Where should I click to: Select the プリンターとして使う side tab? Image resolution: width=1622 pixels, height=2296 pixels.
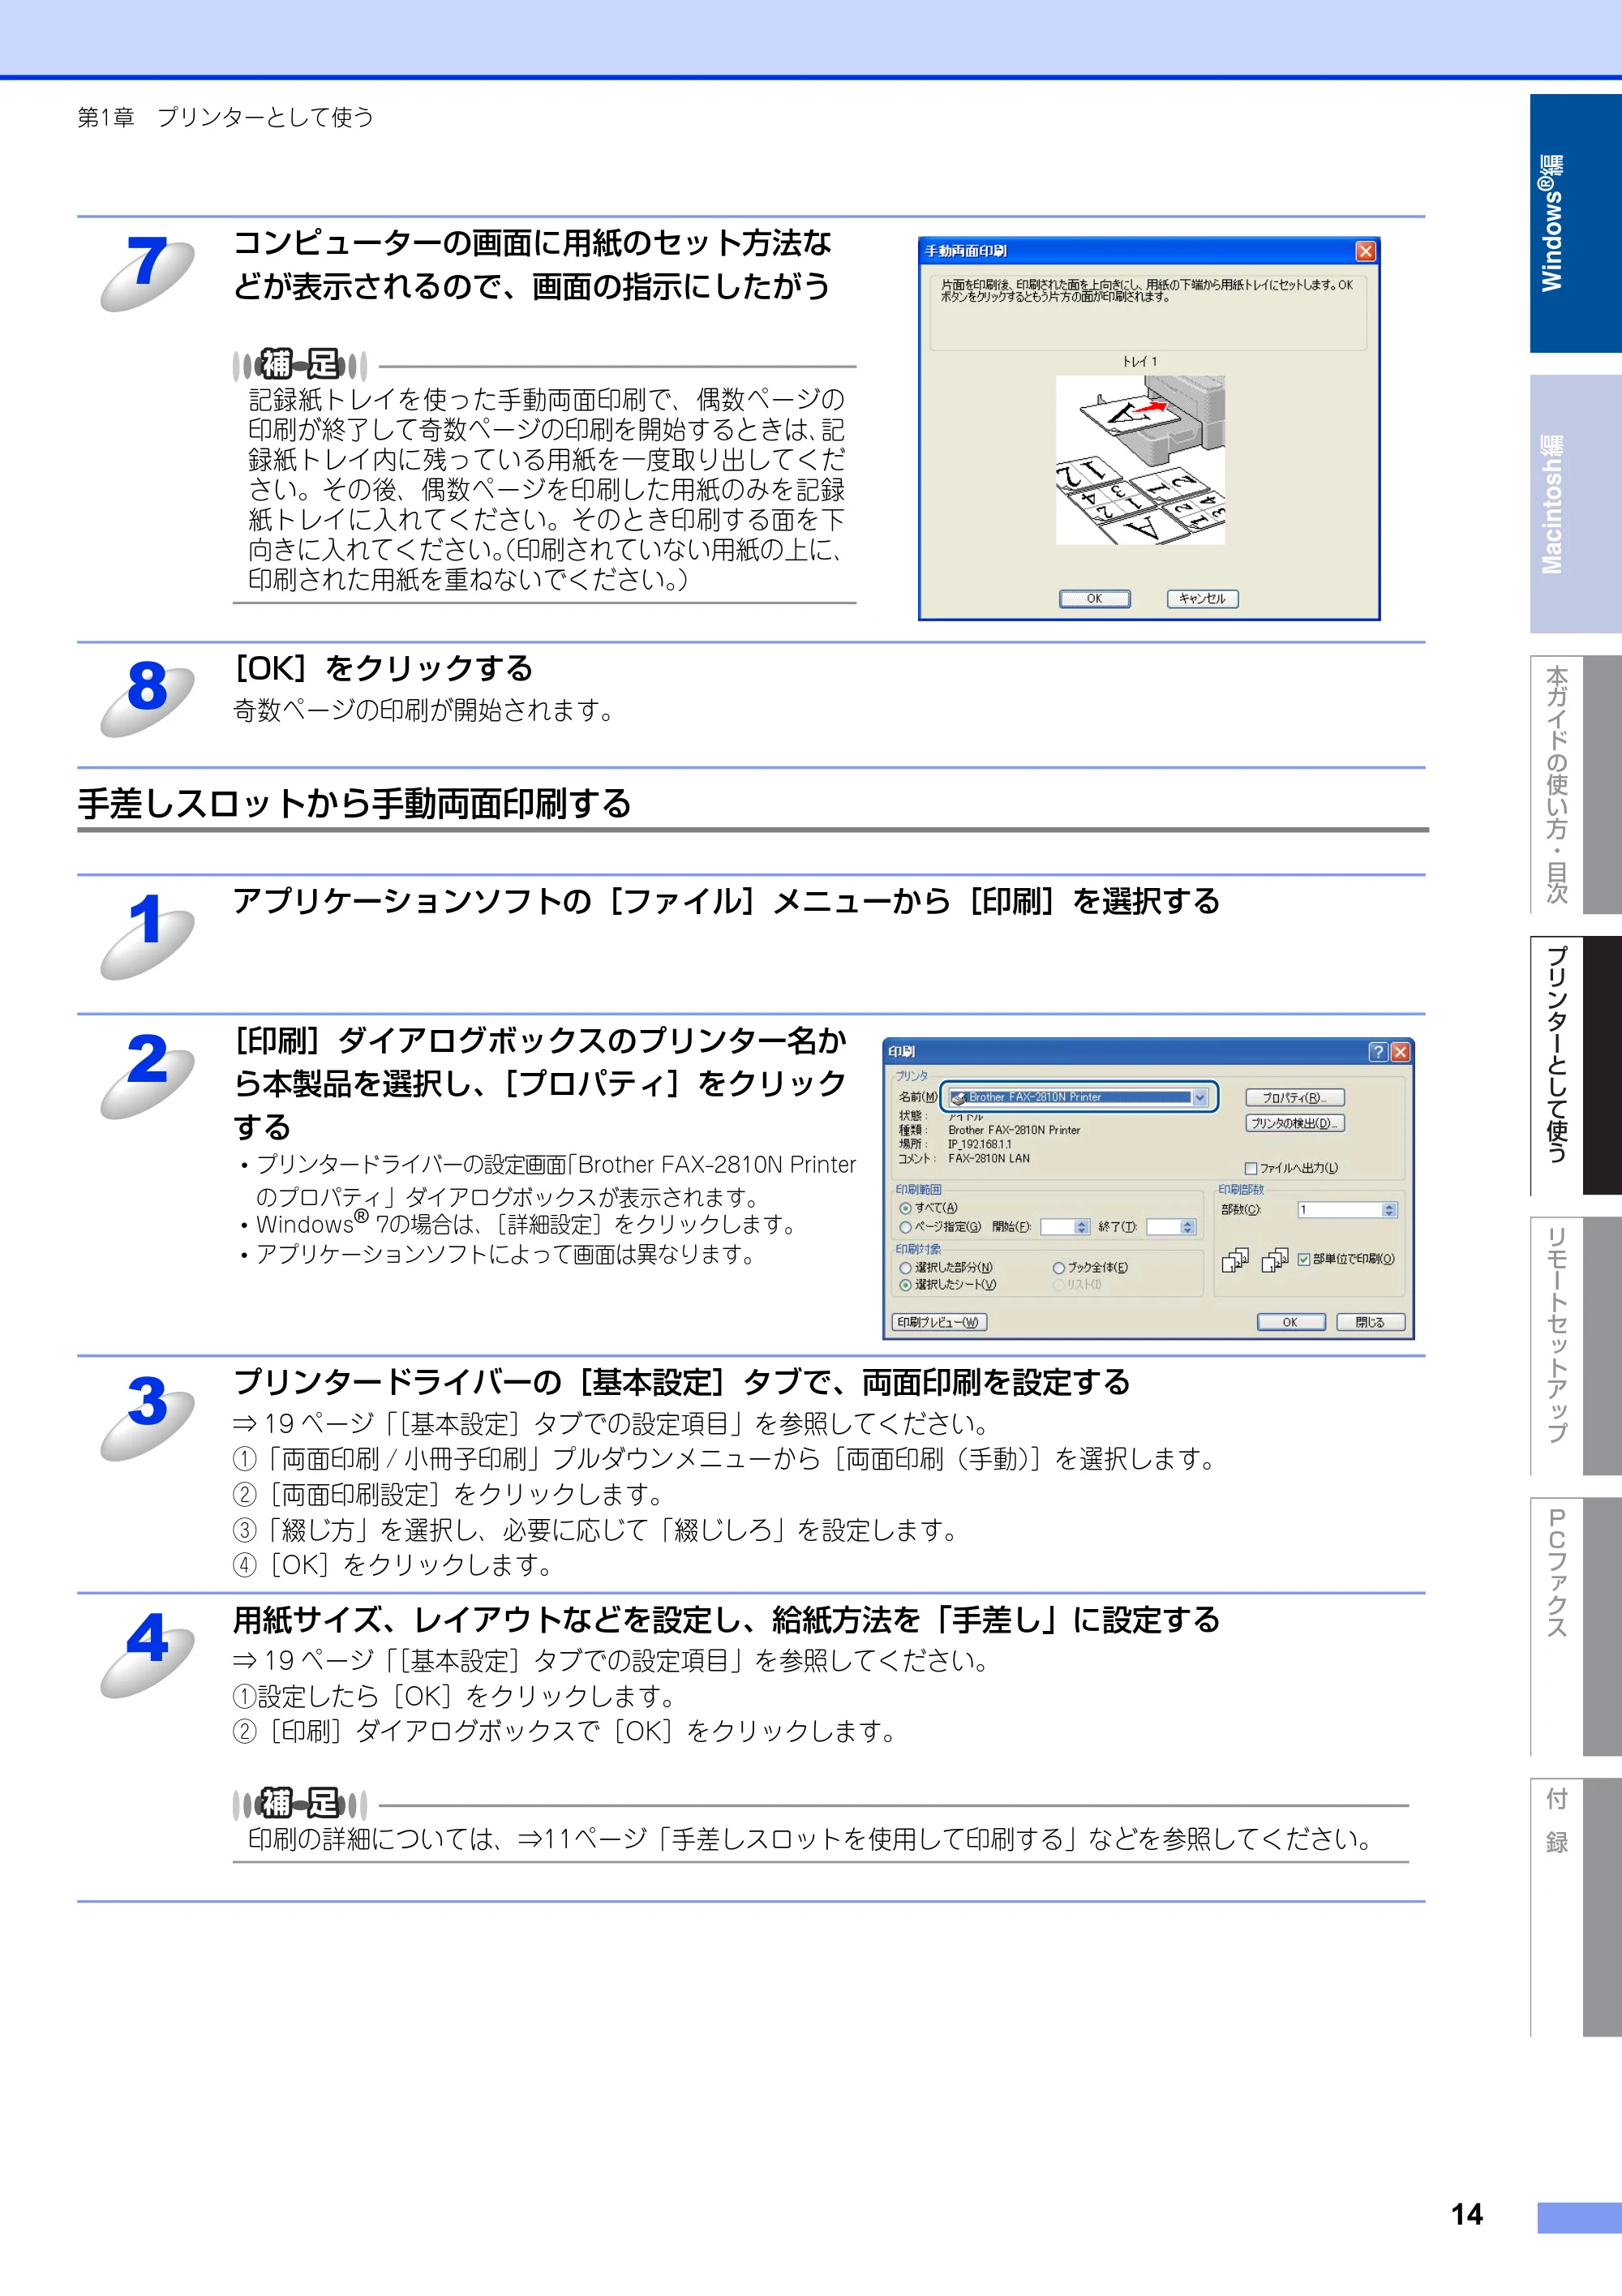[x=1575, y=1065]
